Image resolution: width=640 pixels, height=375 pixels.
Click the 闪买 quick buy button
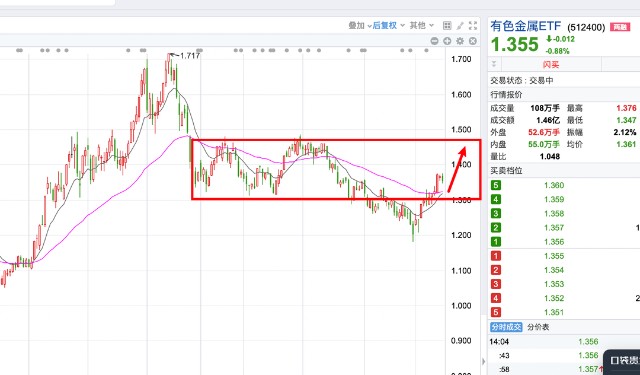tap(551, 64)
